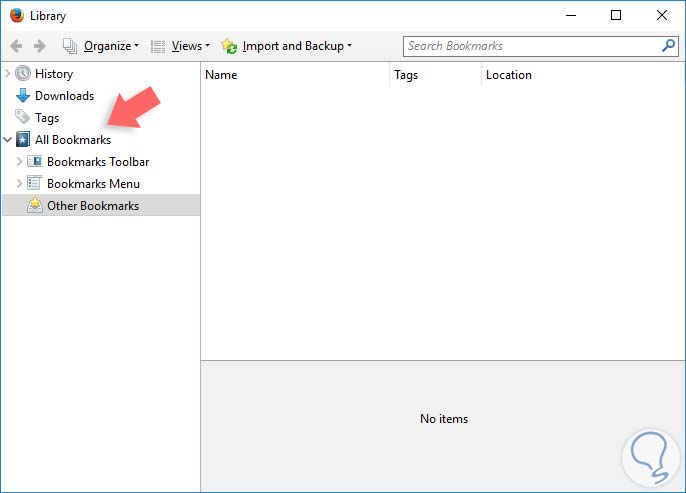Viewport: 686px width, 493px height.
Task: Sort by the Tags column header
Action: click(x=435, y=75)
